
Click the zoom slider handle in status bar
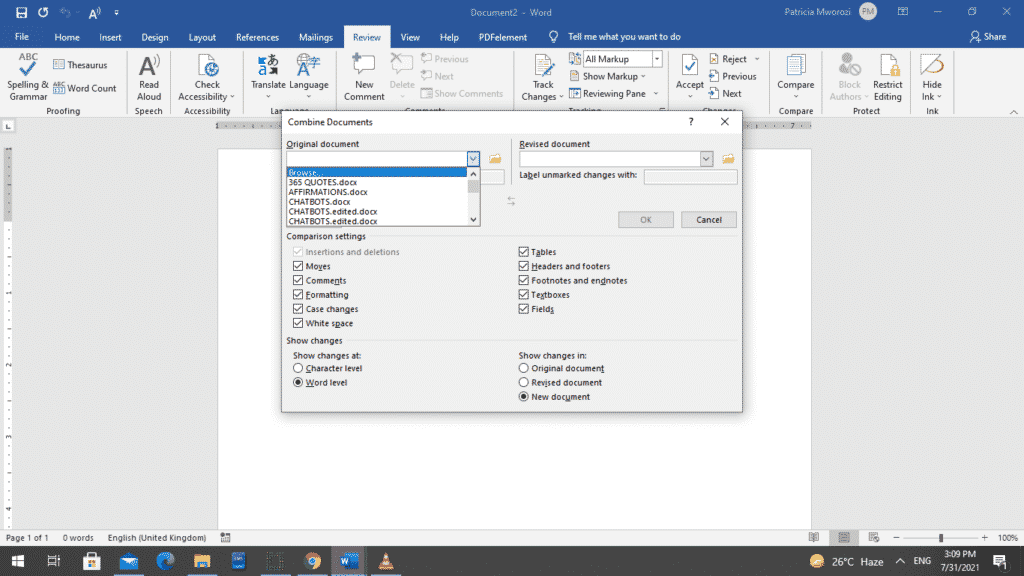[x=941, y=538]
